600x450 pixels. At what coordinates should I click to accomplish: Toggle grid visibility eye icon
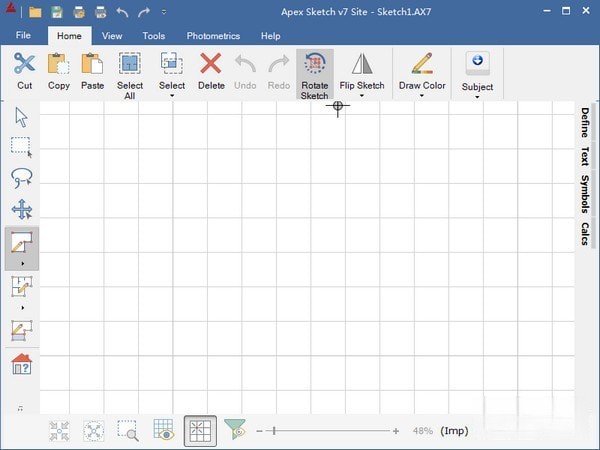tap(164, 429)
